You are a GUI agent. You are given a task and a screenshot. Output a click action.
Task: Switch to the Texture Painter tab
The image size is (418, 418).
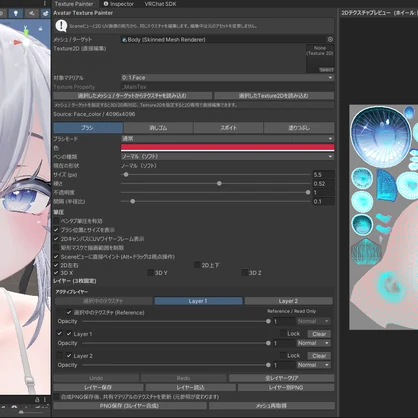tap(74, 4)
